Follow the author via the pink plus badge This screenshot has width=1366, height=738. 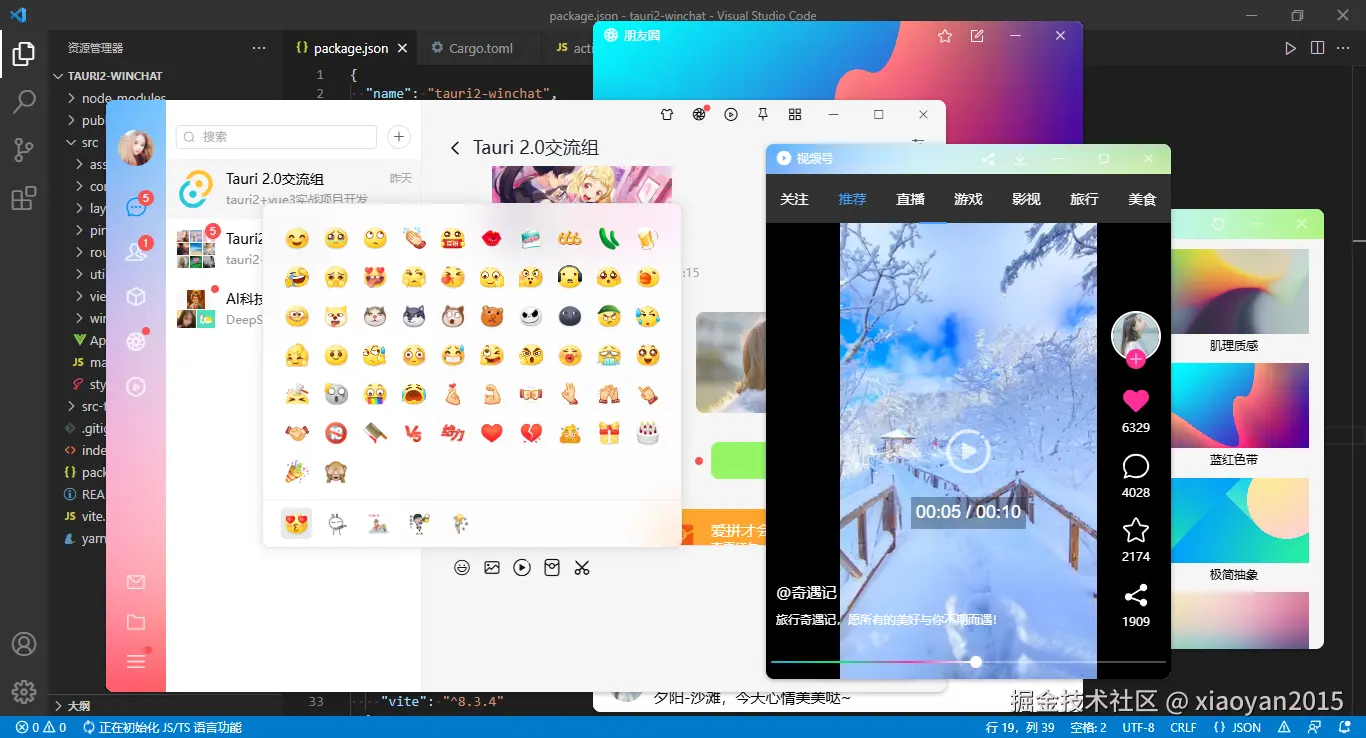1135,359
